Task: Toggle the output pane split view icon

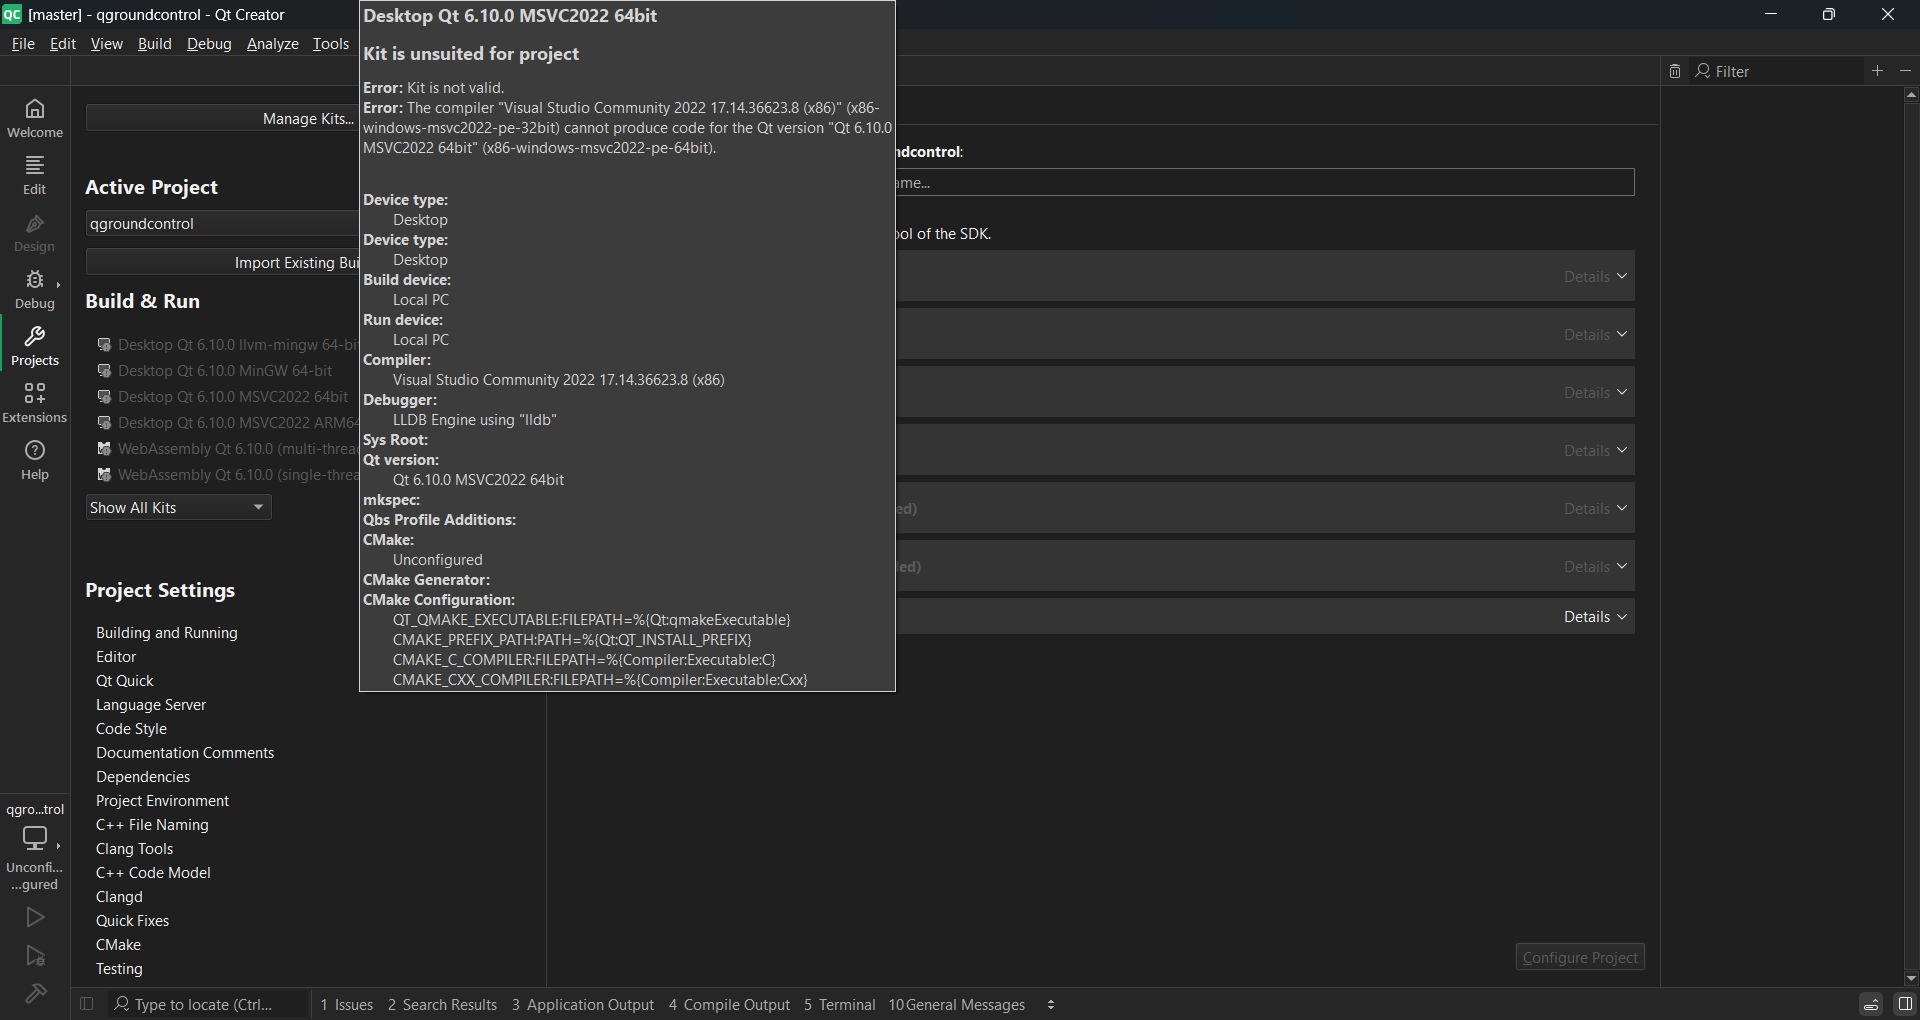Action: [1871, 1003]
